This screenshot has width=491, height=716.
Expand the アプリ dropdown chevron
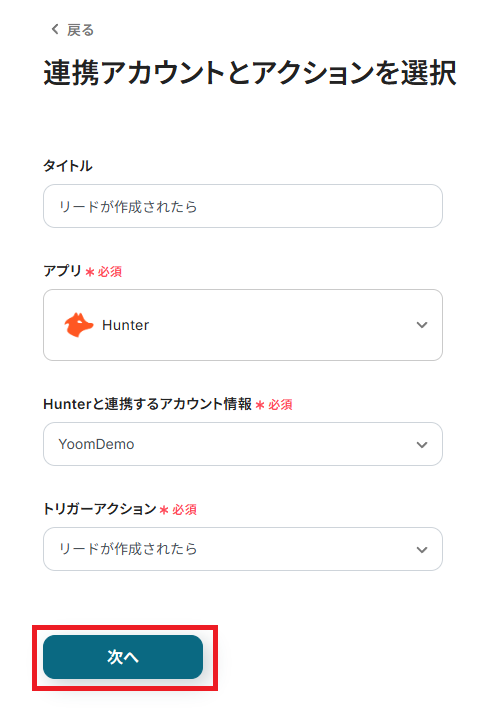(x=422, y=325)
